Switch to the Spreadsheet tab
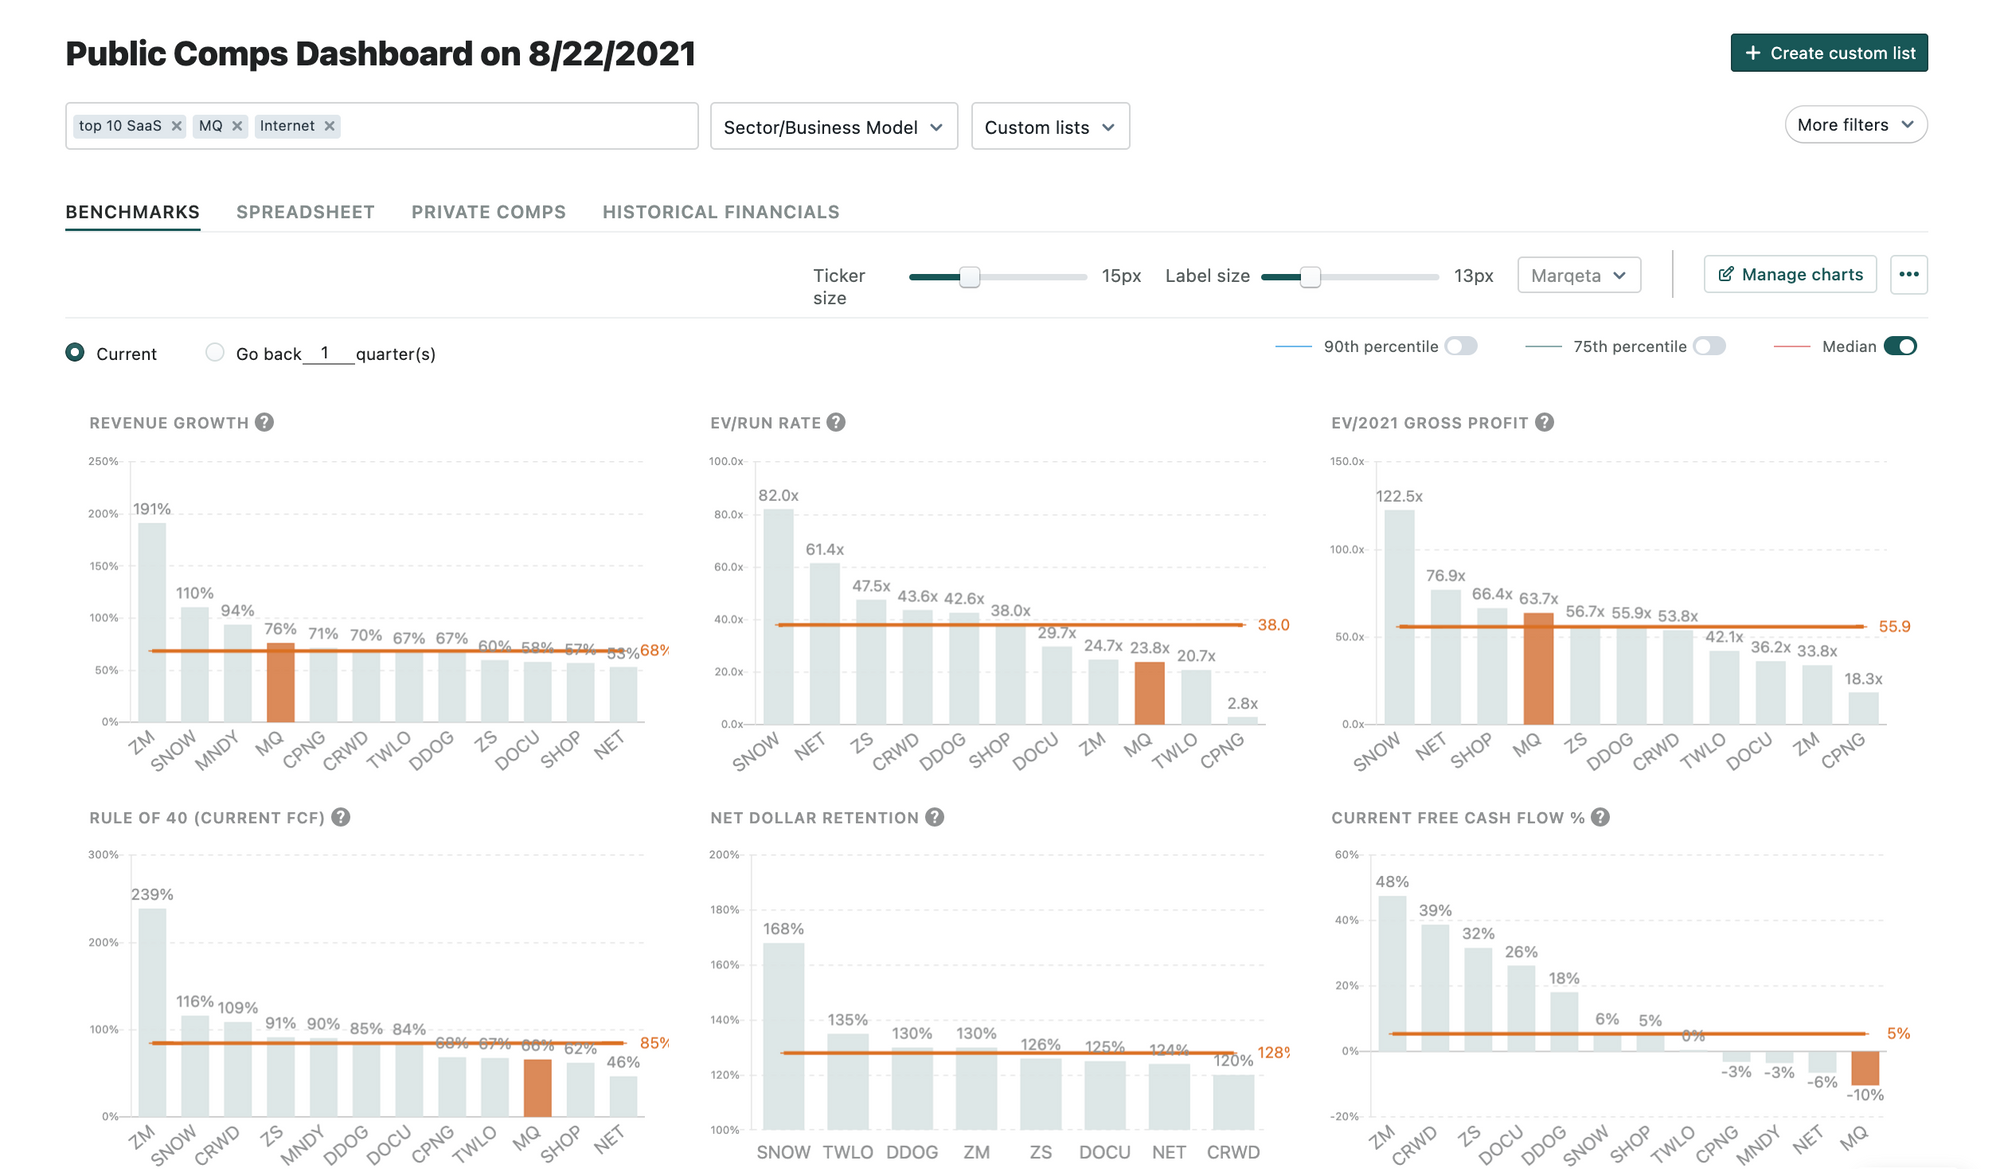This screenshot has width=2000, height=1169. (305, 212)
